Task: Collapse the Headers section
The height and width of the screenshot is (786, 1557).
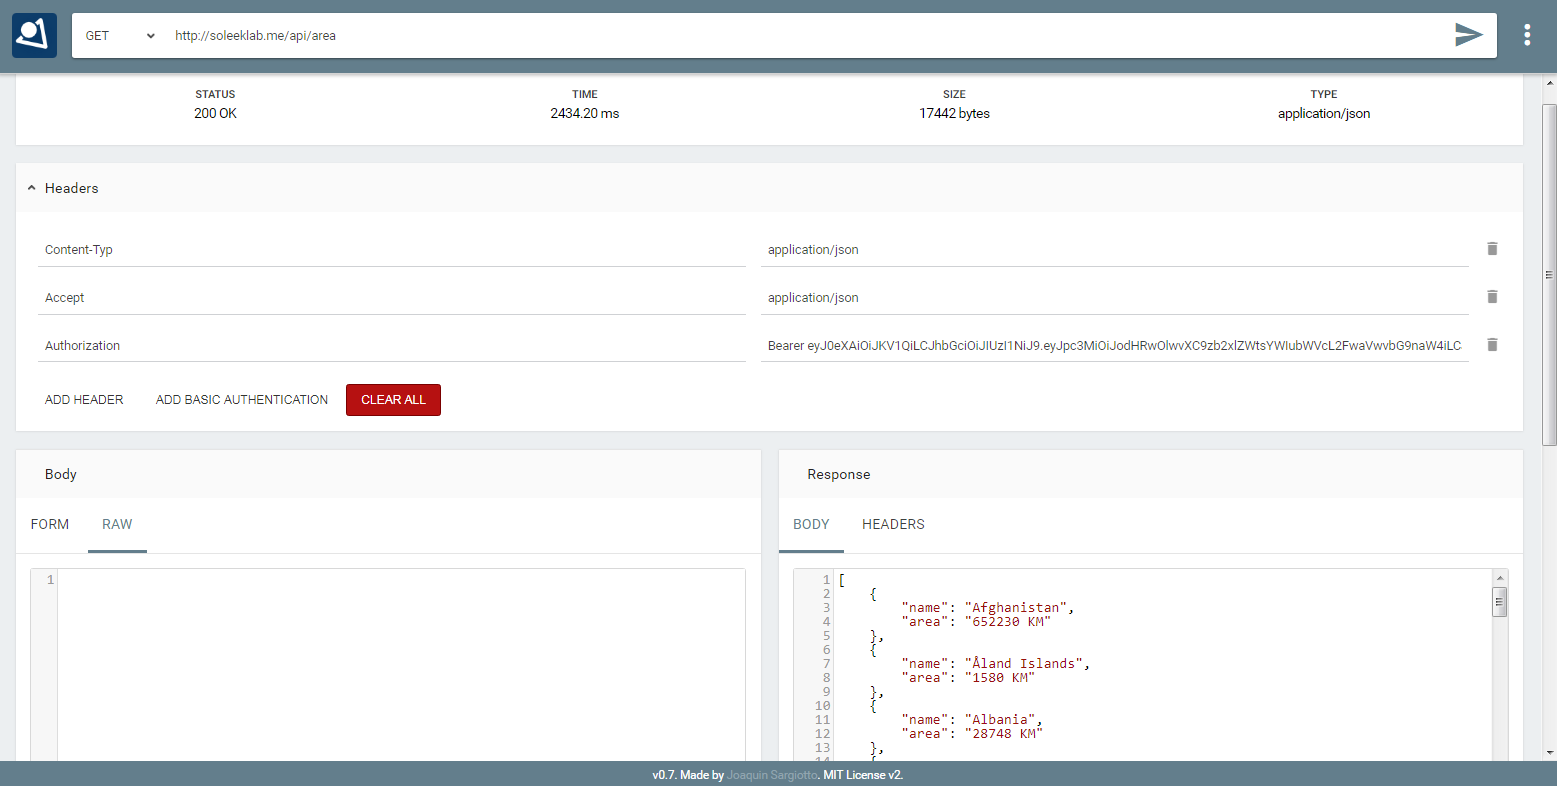Action: [32, 188]
